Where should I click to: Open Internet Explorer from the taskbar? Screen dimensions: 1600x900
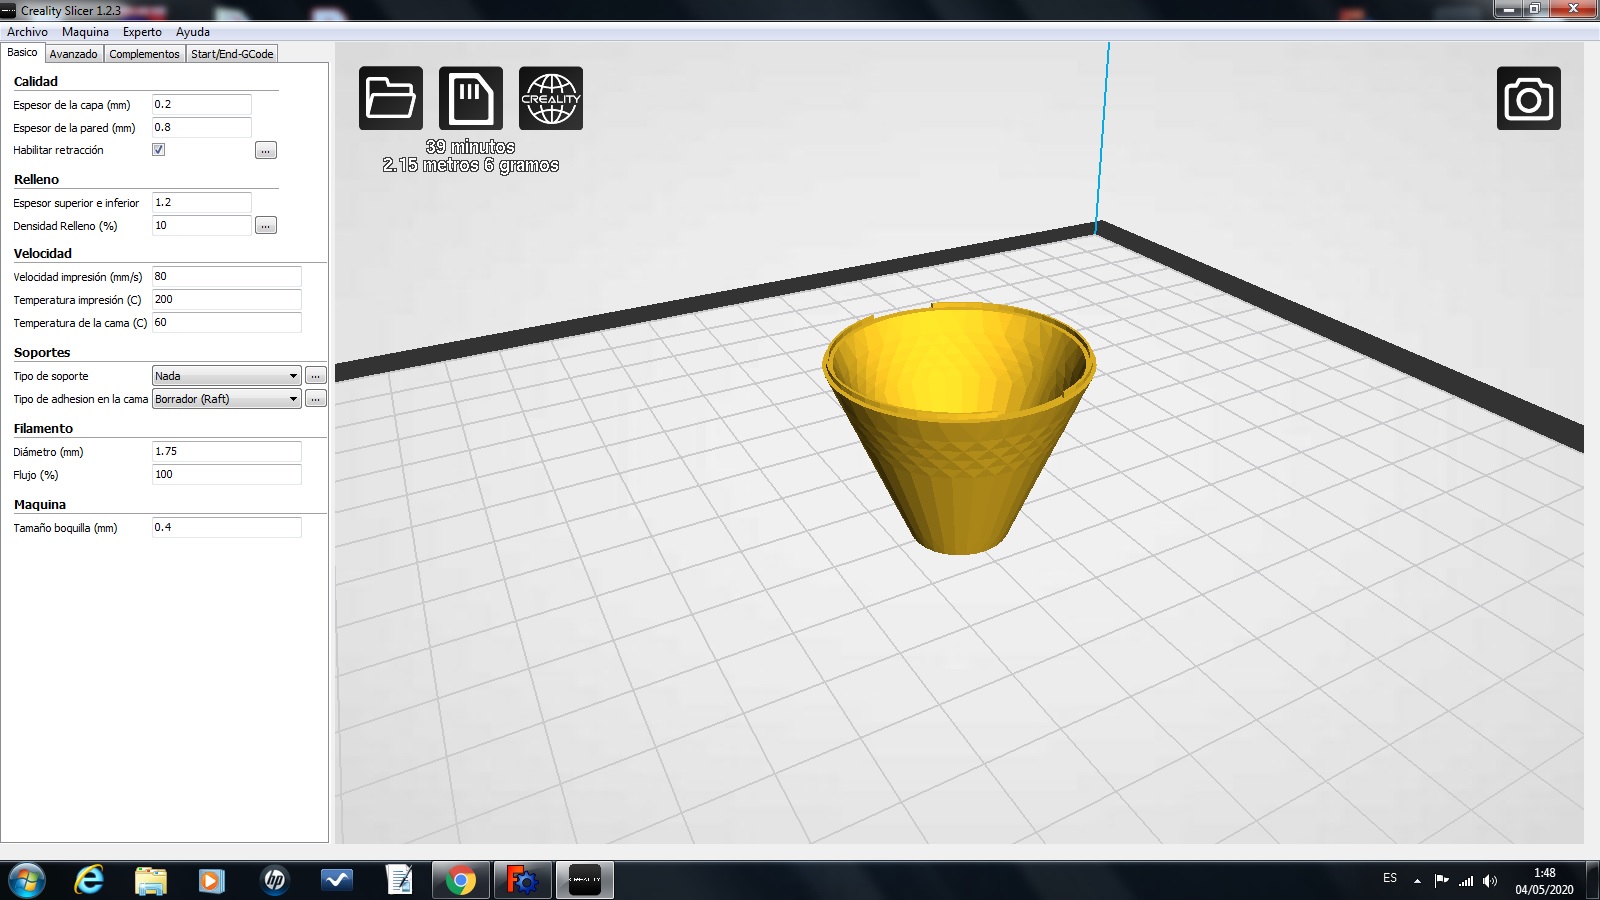click(89, 880)
